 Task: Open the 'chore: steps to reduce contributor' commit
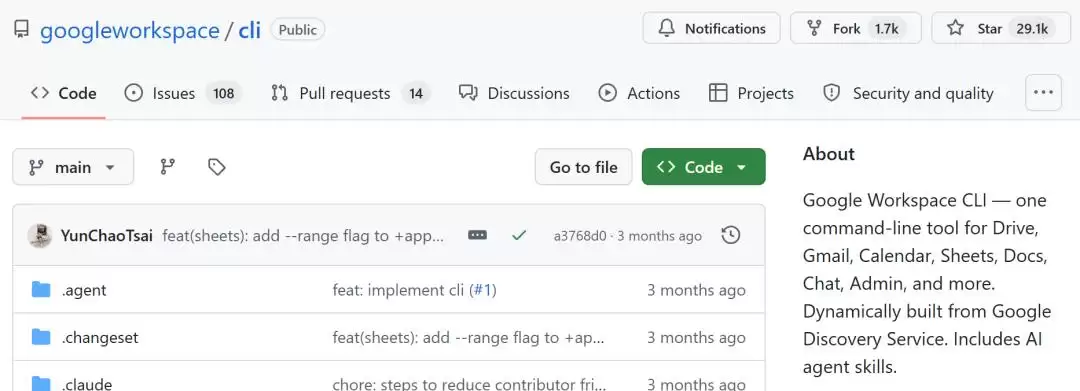(x=470, y=384)
